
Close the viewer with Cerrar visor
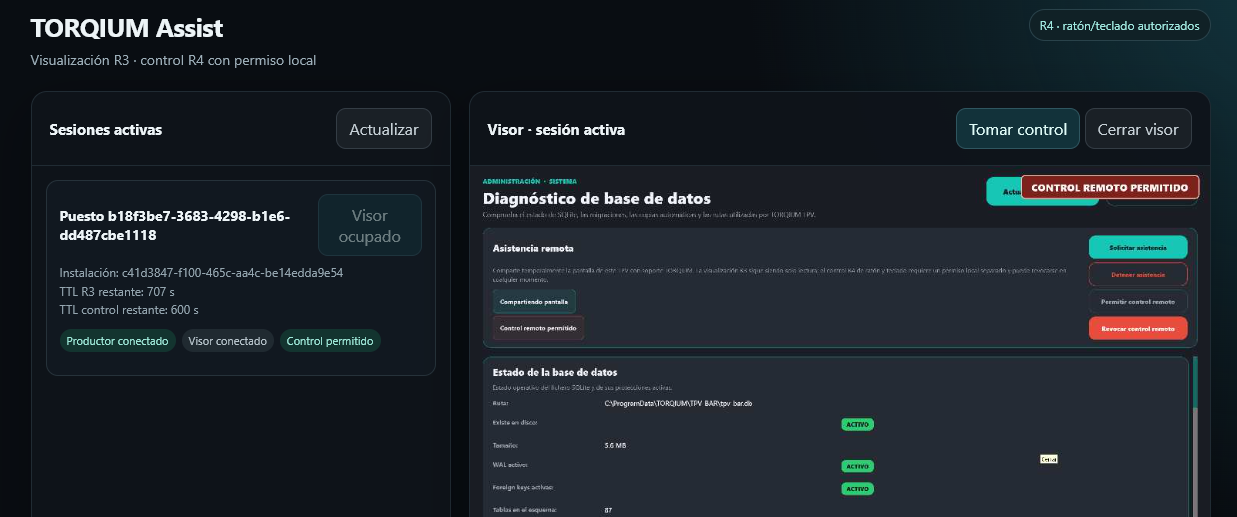click(1138, 129)
